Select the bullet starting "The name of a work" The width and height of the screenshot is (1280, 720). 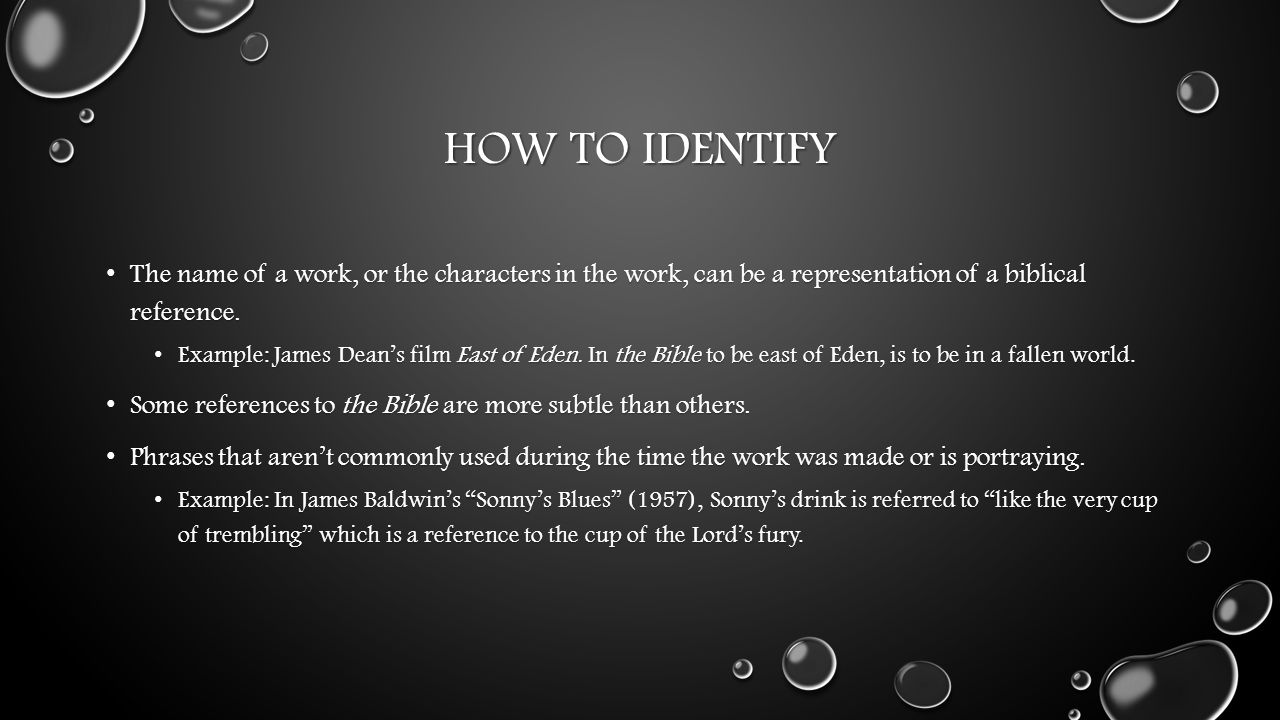click(x=608, y=292)
